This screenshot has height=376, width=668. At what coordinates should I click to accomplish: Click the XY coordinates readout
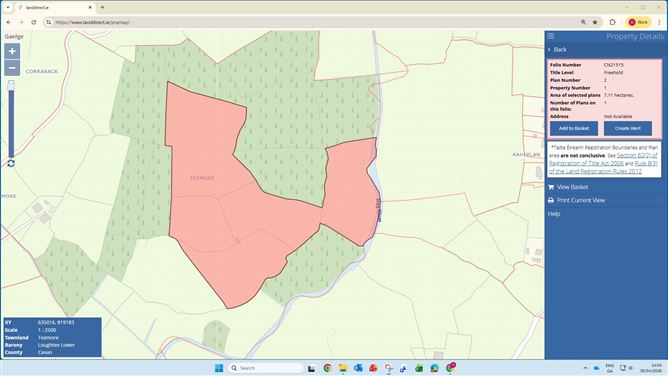pos(56,322)
